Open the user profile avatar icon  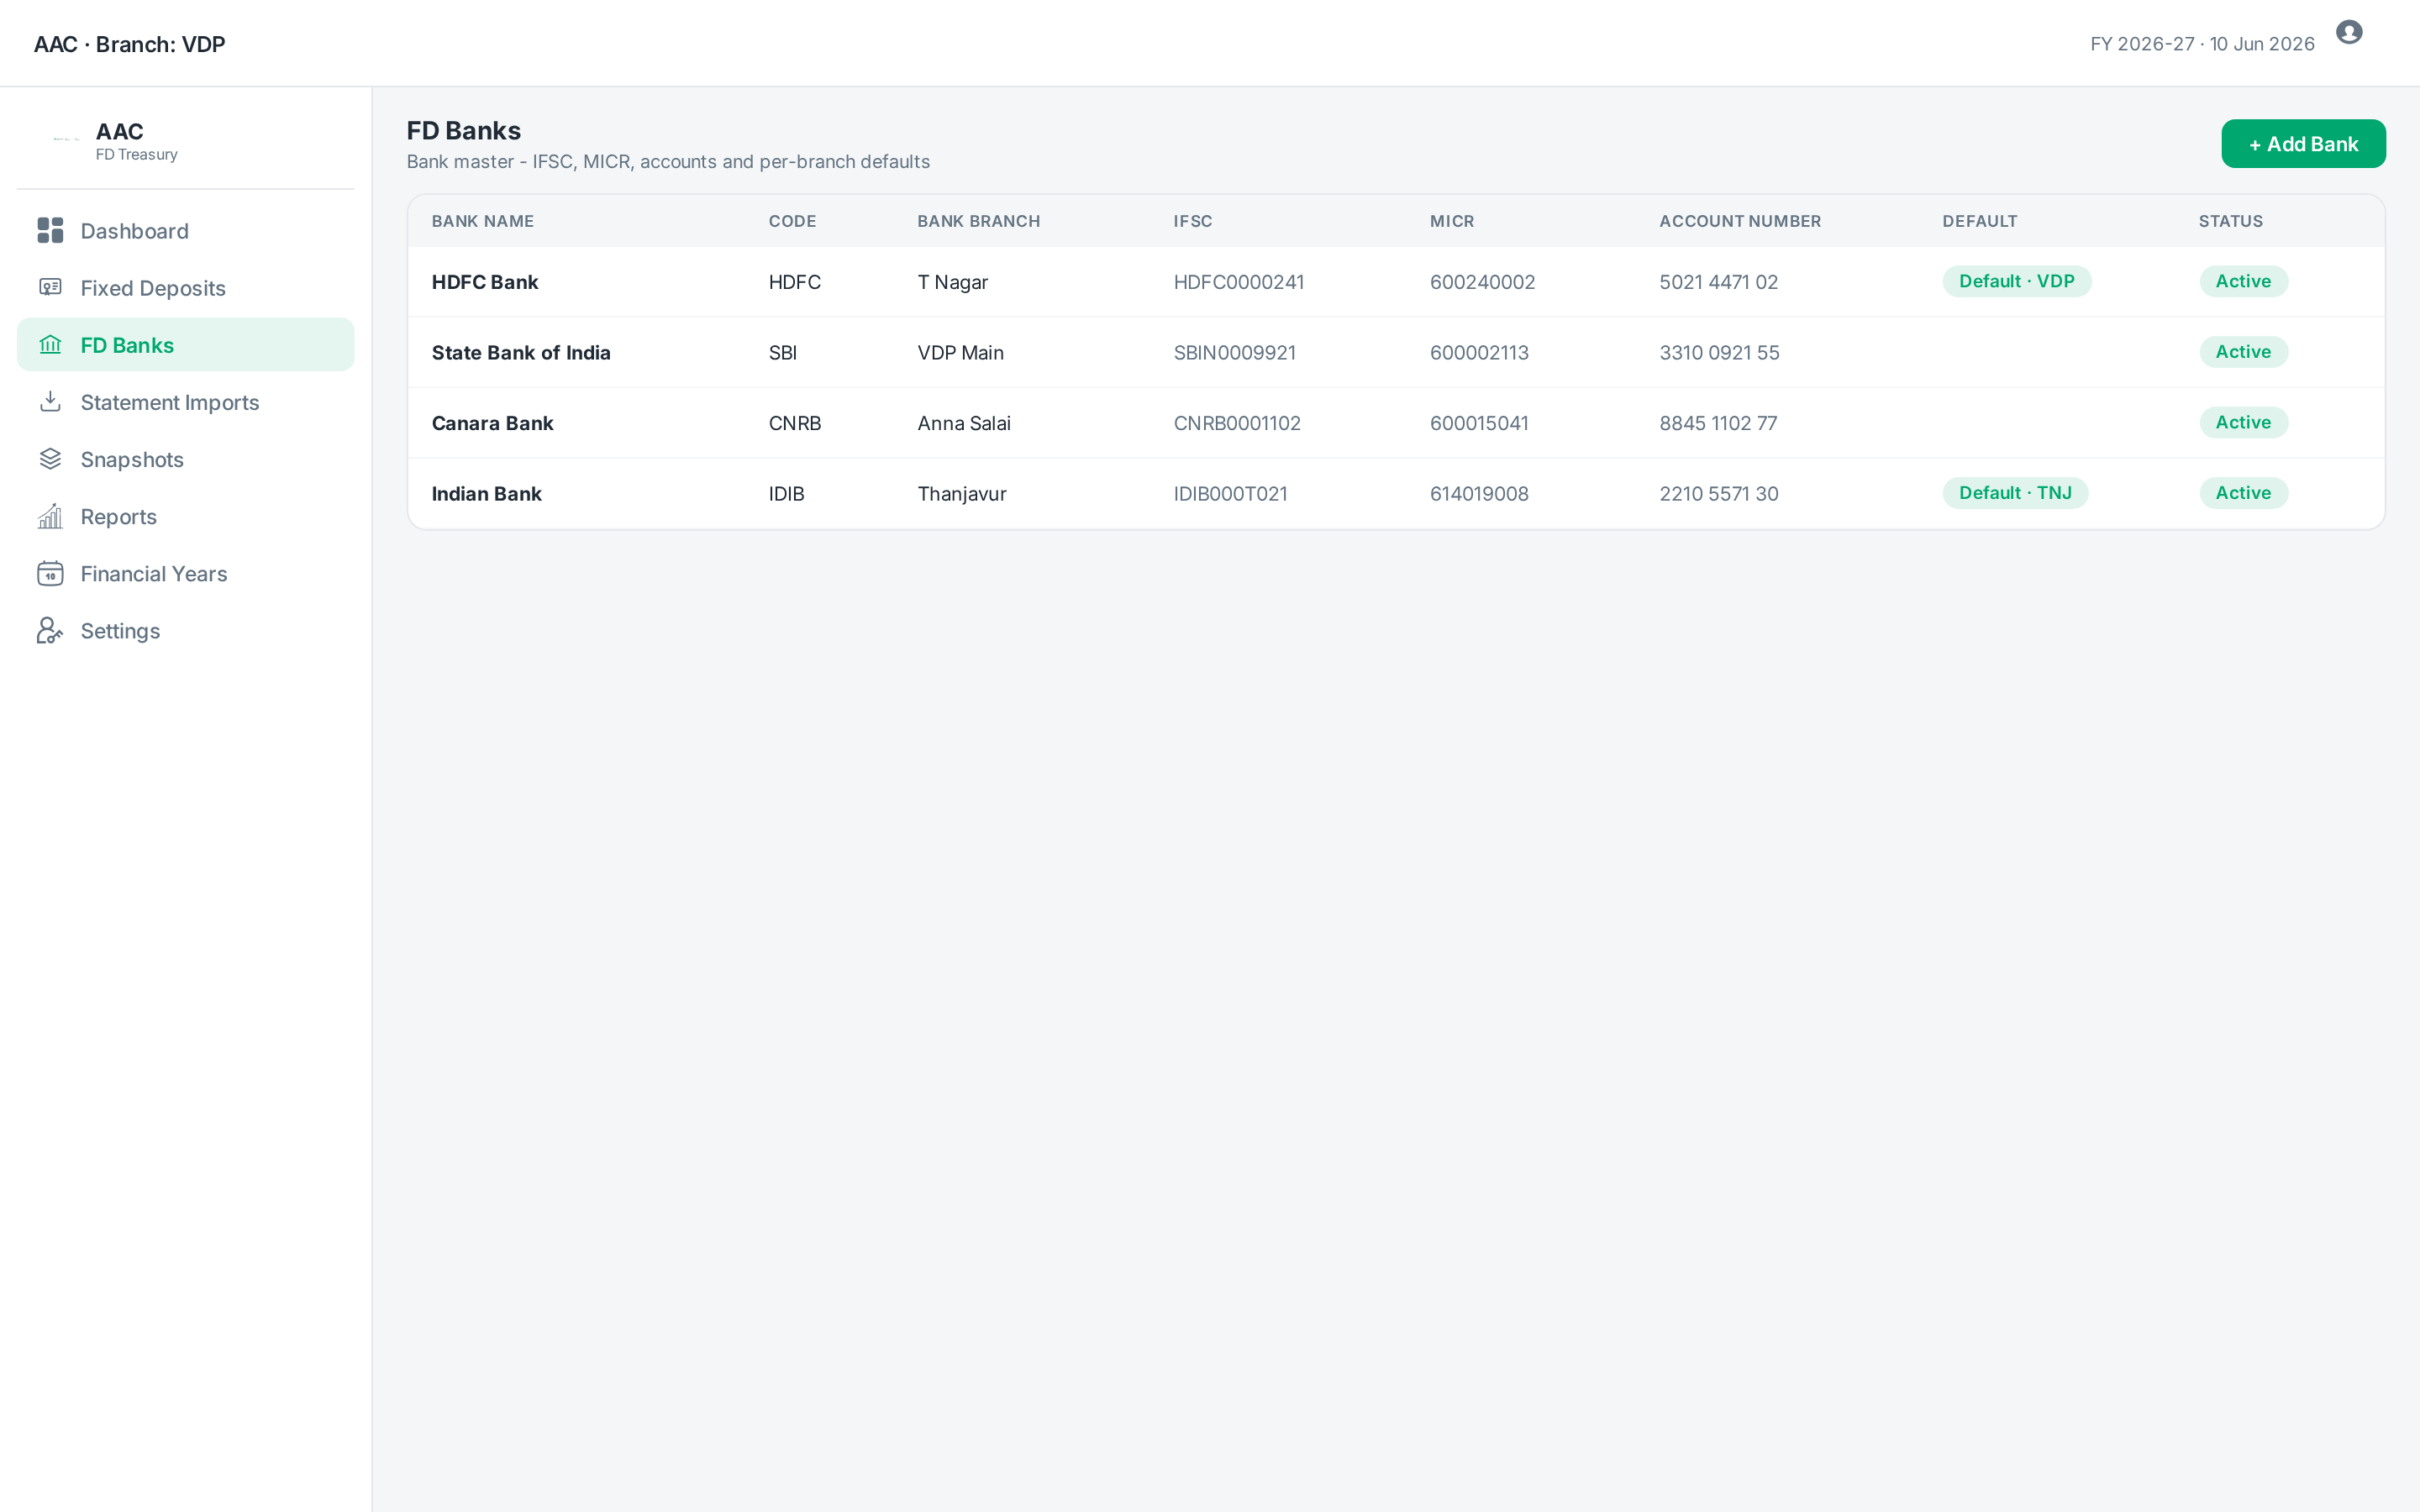coord(2349,32)
